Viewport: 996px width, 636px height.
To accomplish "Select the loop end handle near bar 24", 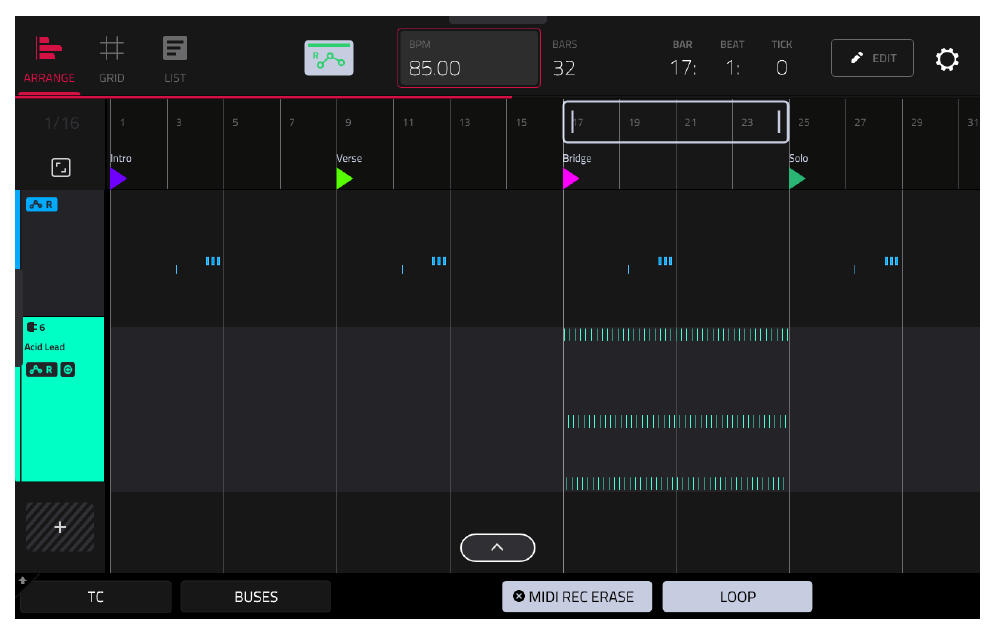I will click(779, 121).
